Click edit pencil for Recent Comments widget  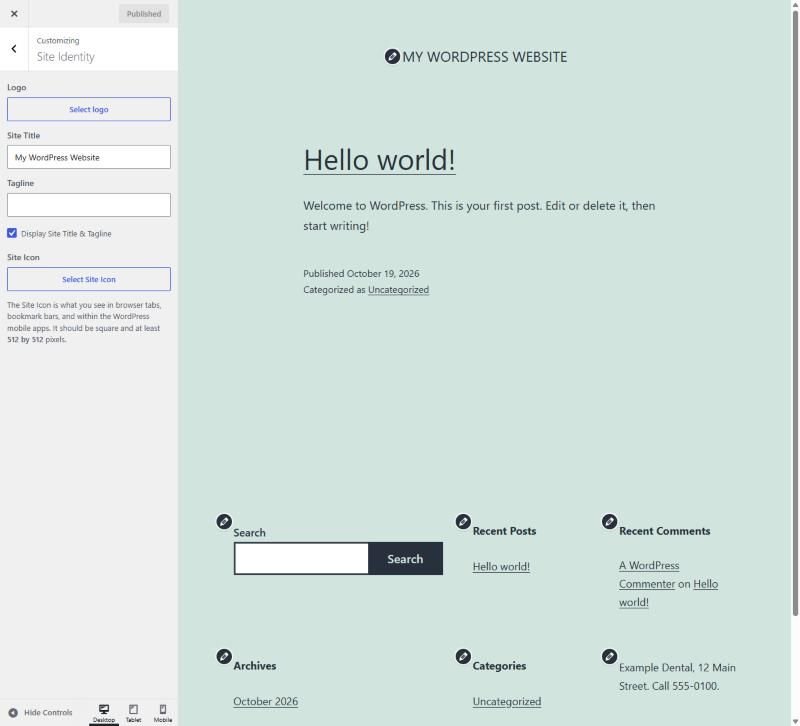(609, 521)
